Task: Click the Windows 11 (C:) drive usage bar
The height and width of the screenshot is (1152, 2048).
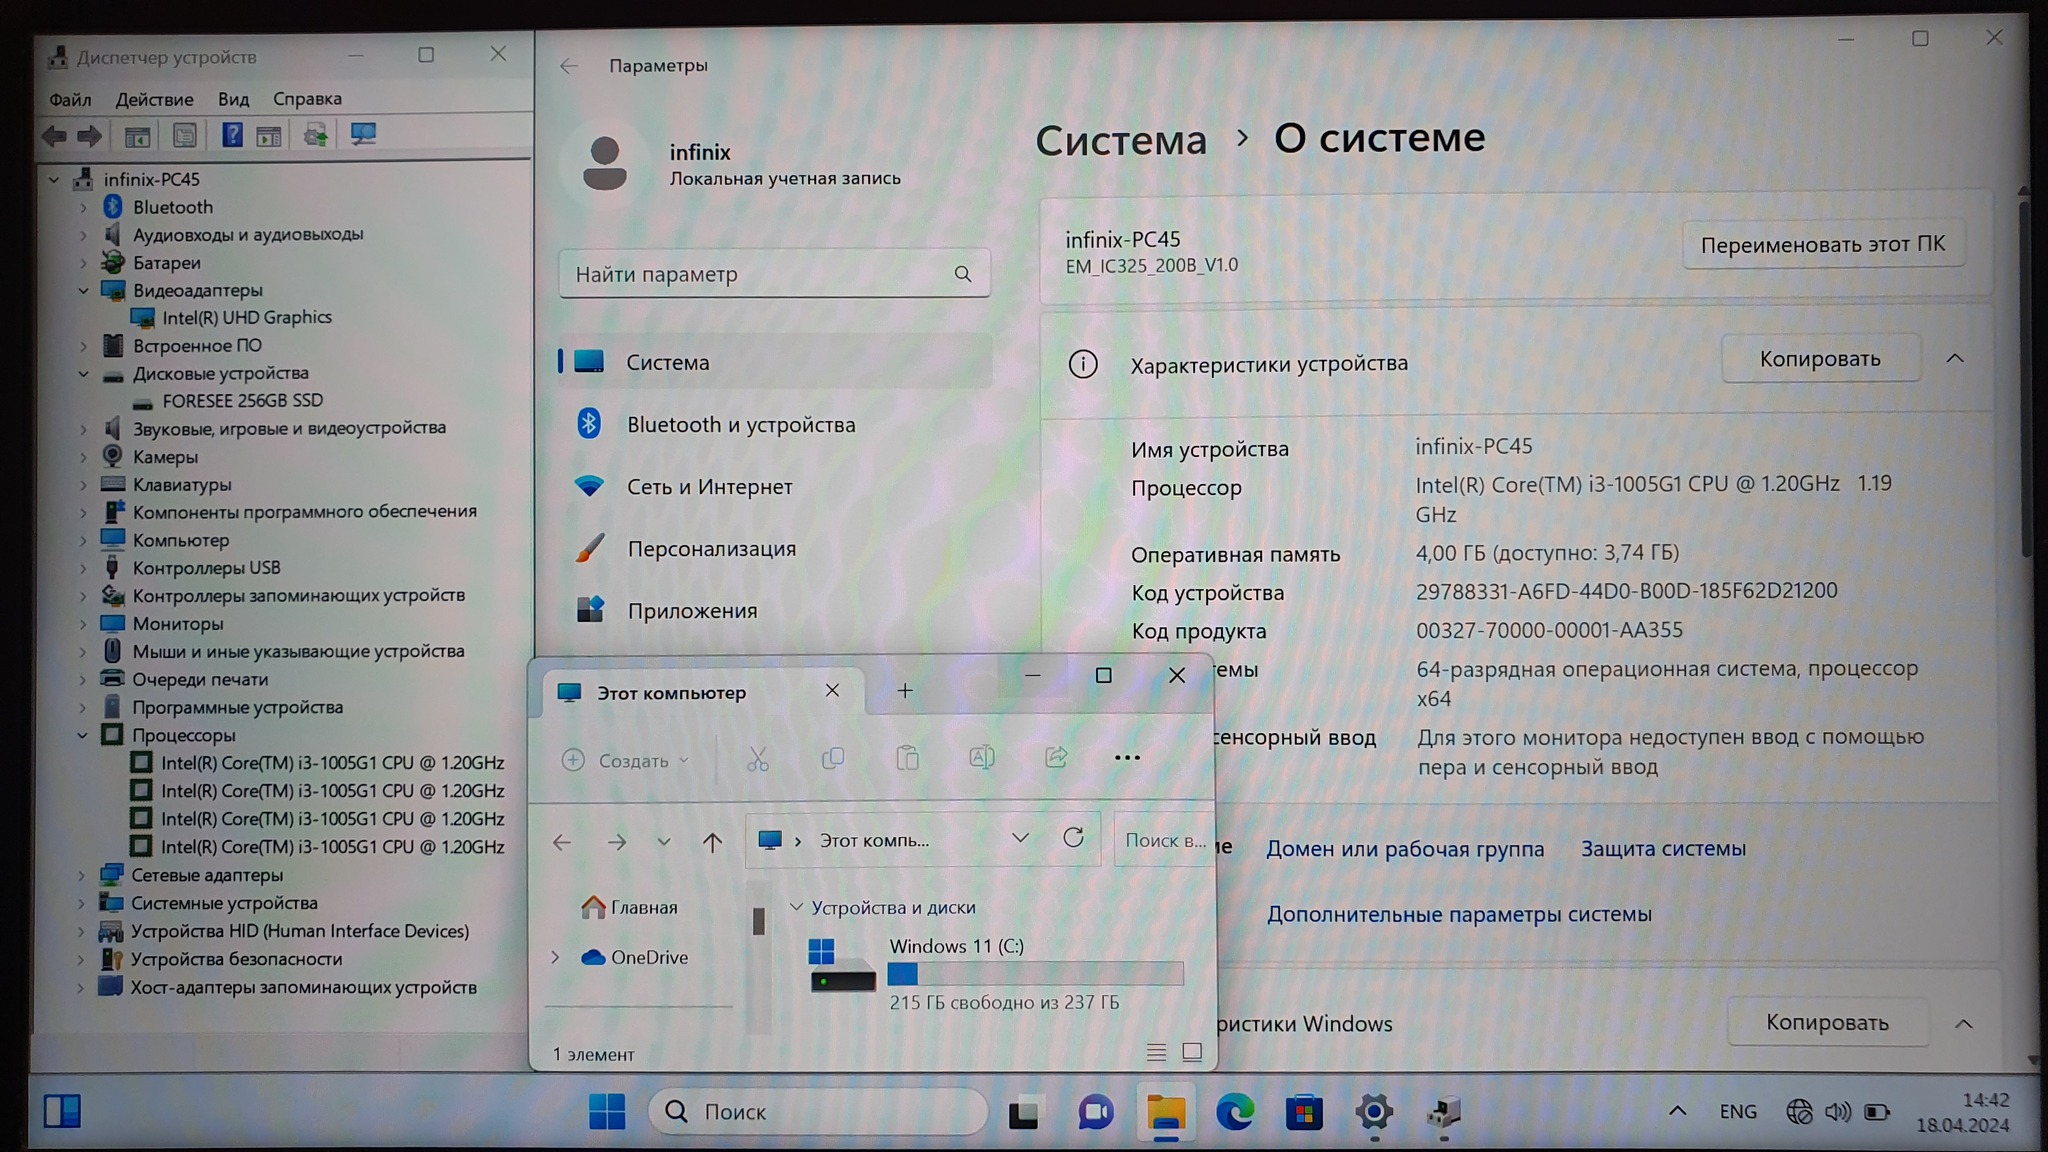Action: point(1035,973)
